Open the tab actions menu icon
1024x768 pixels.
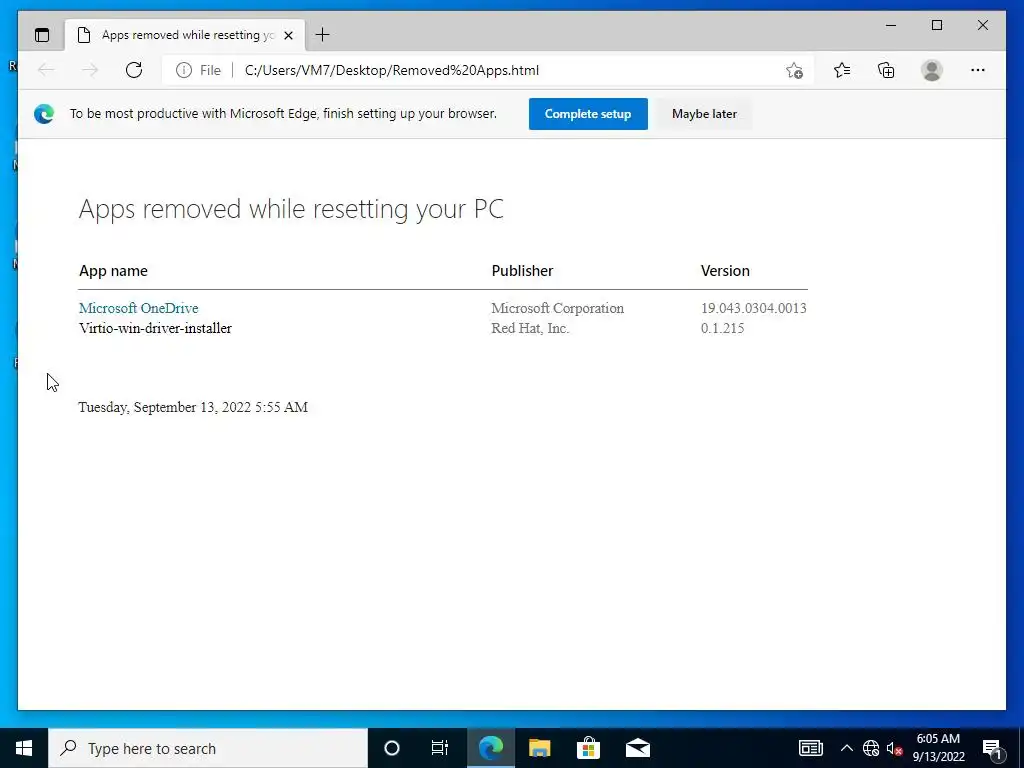[x=42, y=35]
